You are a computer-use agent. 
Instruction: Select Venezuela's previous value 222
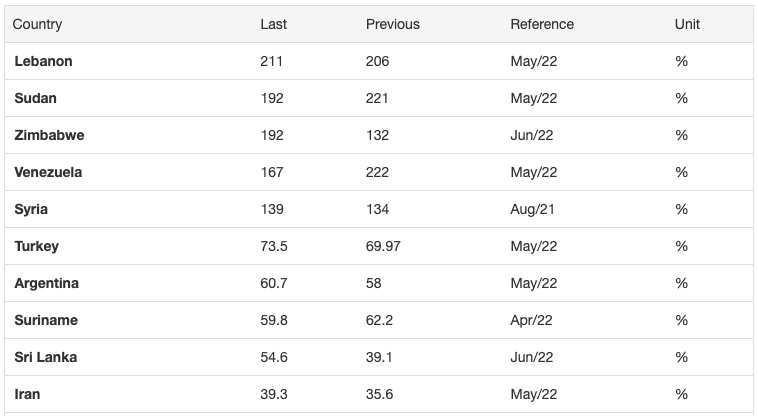click(x=377, y=172)
